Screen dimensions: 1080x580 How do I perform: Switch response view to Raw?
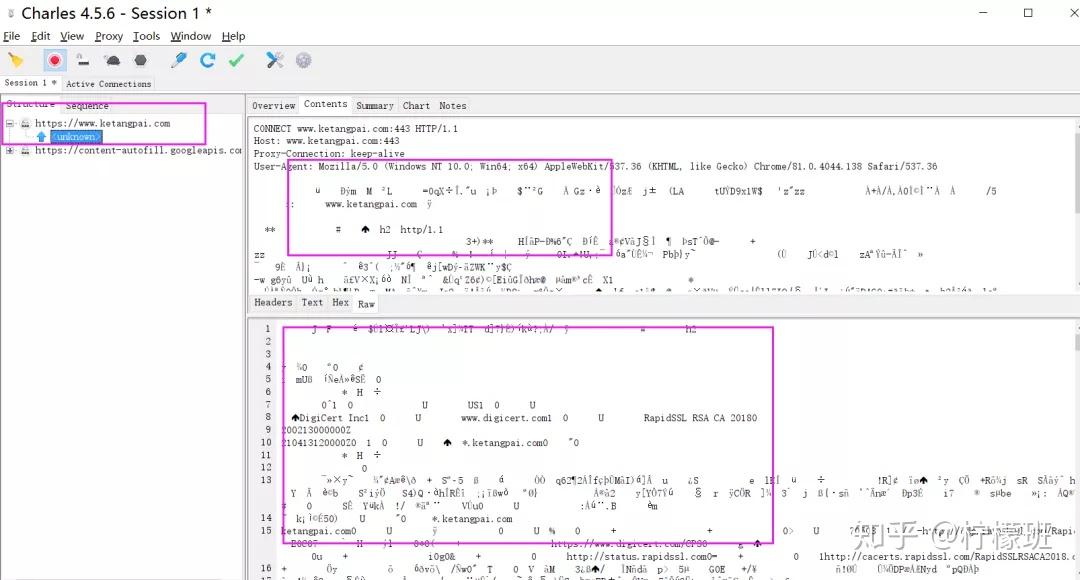(366, 304)
